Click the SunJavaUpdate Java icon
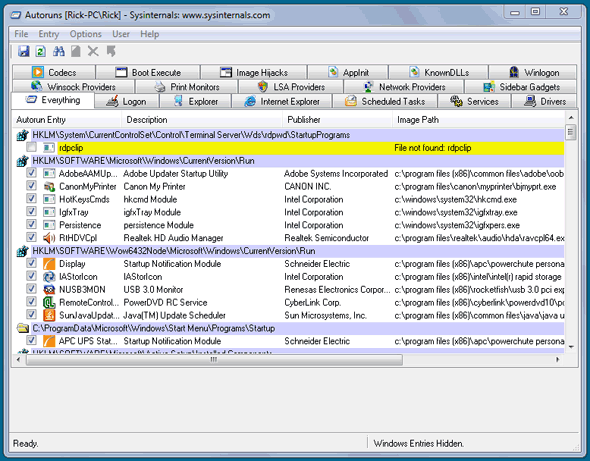The image size is (590, 461). click(49, 315)
